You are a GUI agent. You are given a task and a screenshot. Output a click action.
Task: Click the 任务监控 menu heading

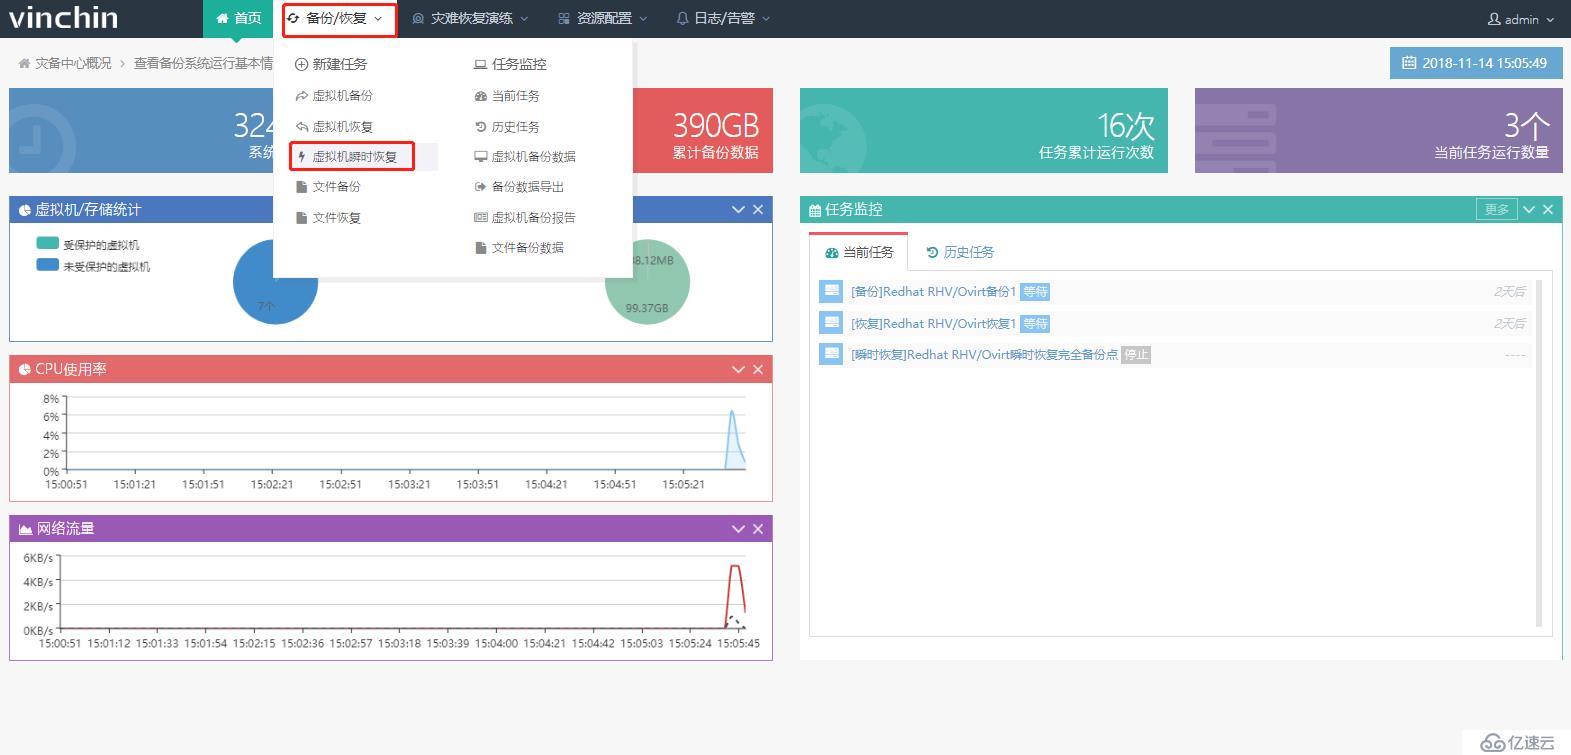(x=510, y=64)
